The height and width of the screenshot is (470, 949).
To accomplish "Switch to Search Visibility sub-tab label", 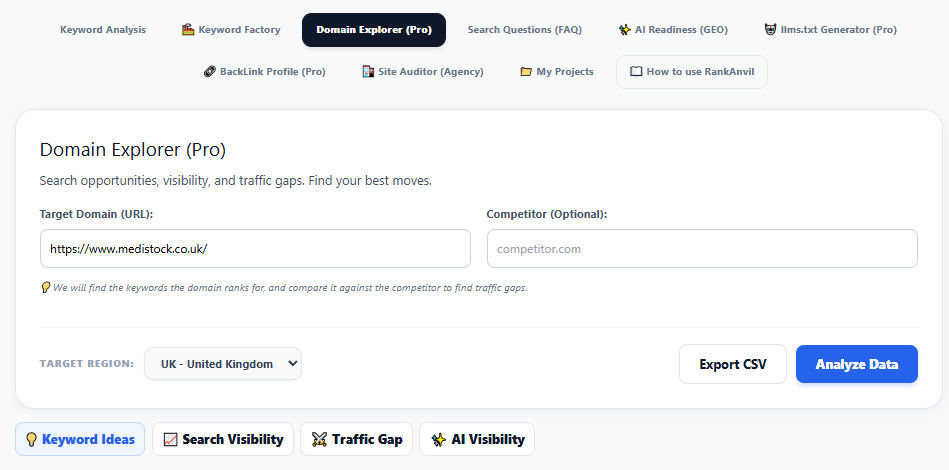I will coord(233,439).
